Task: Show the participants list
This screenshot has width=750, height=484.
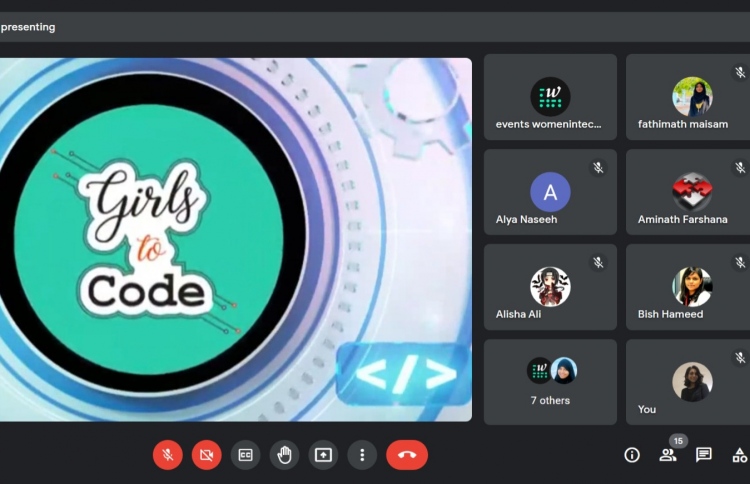Action: point(668,455)
